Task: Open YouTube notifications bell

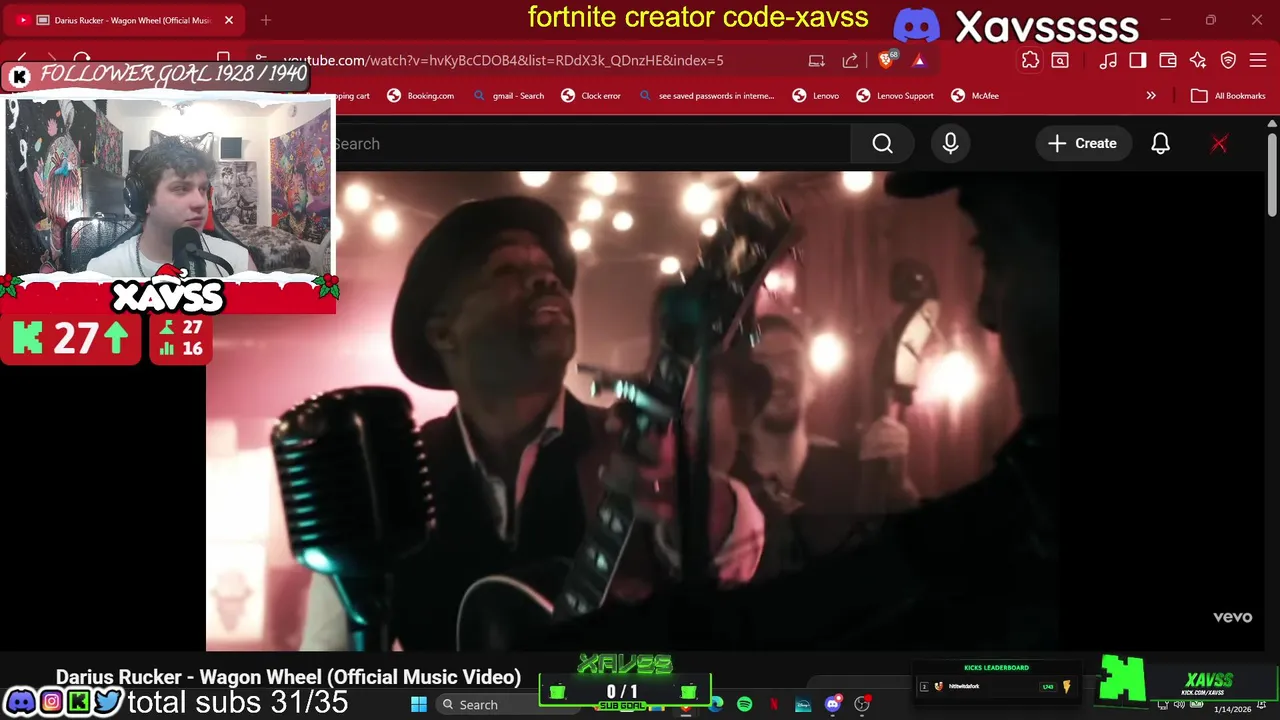Action: [1160, 144]
